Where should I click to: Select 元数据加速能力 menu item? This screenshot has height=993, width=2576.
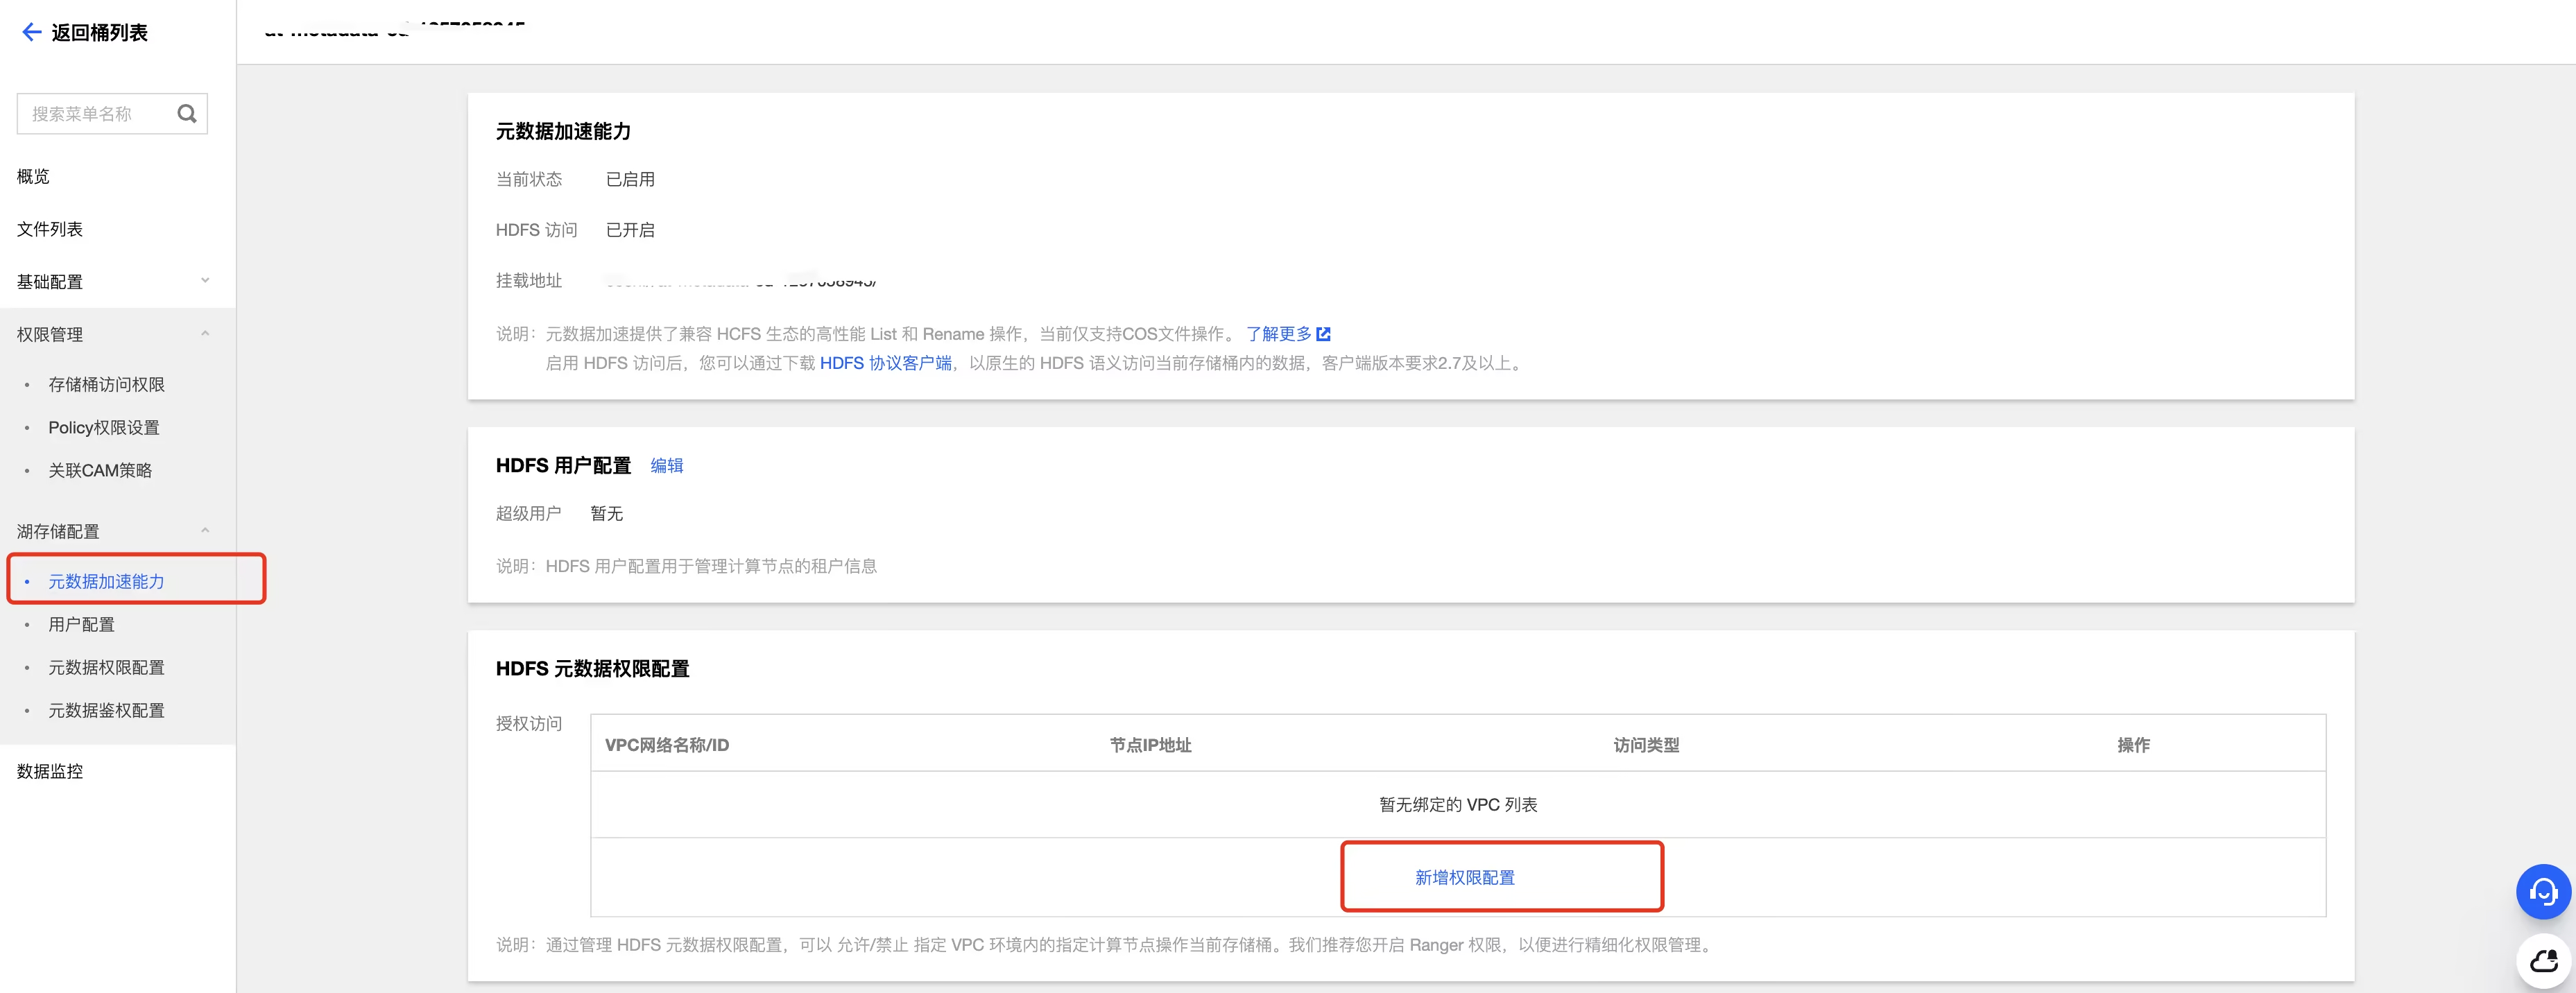point(107,582)
